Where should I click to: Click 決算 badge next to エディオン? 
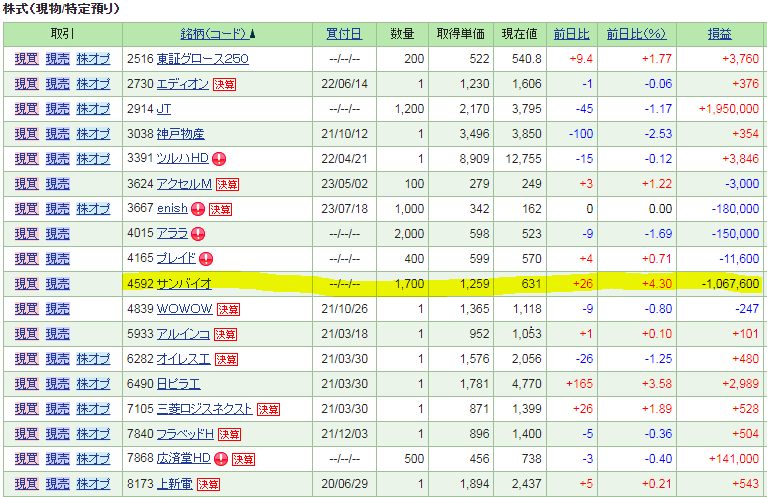225,85
